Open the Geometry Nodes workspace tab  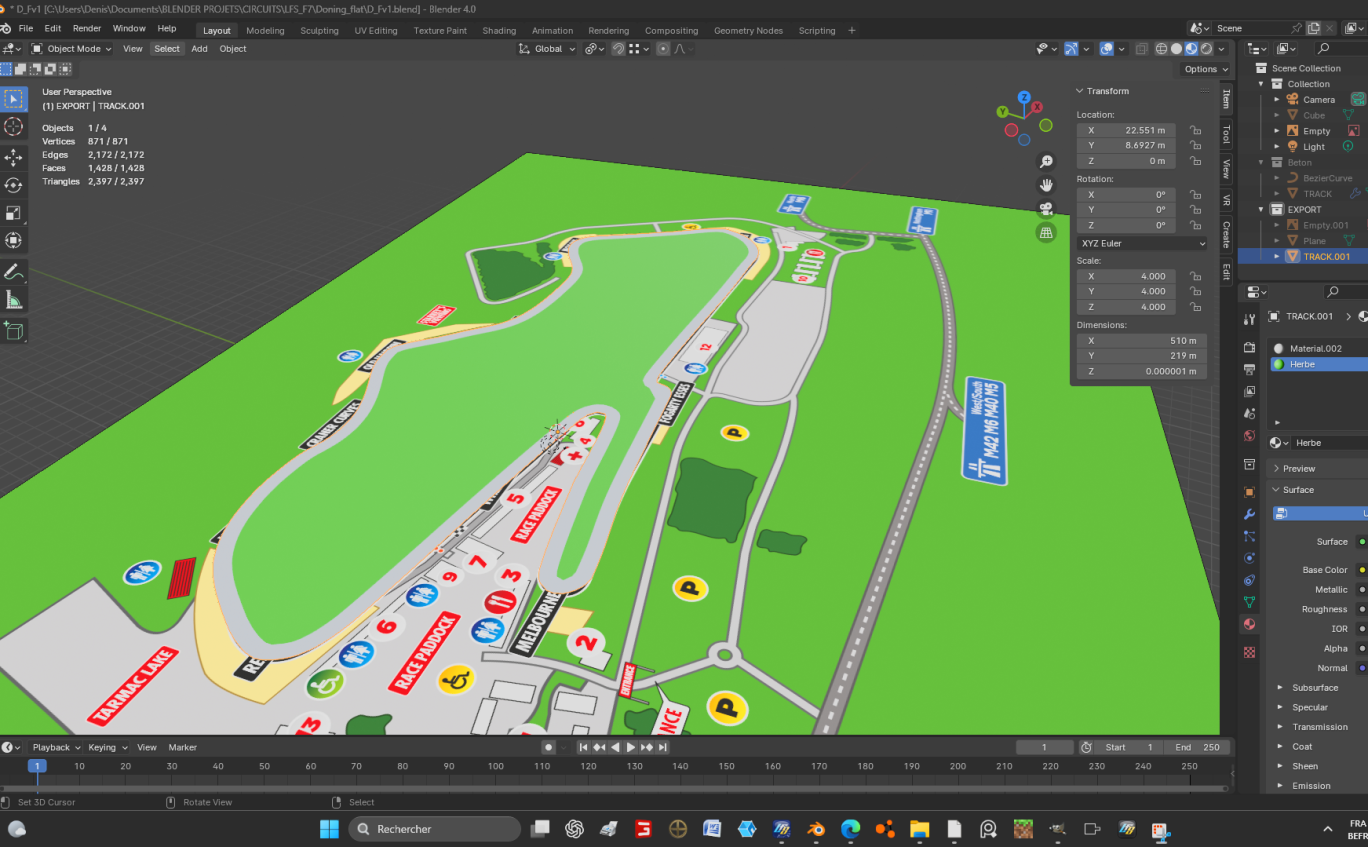(x=748, y=31)
